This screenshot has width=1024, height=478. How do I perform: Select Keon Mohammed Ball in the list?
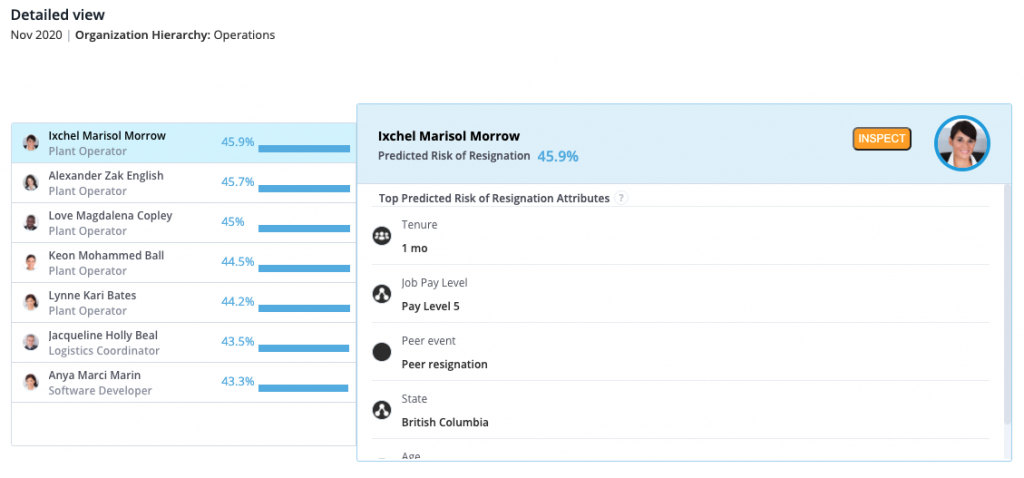tap(183, 263)
